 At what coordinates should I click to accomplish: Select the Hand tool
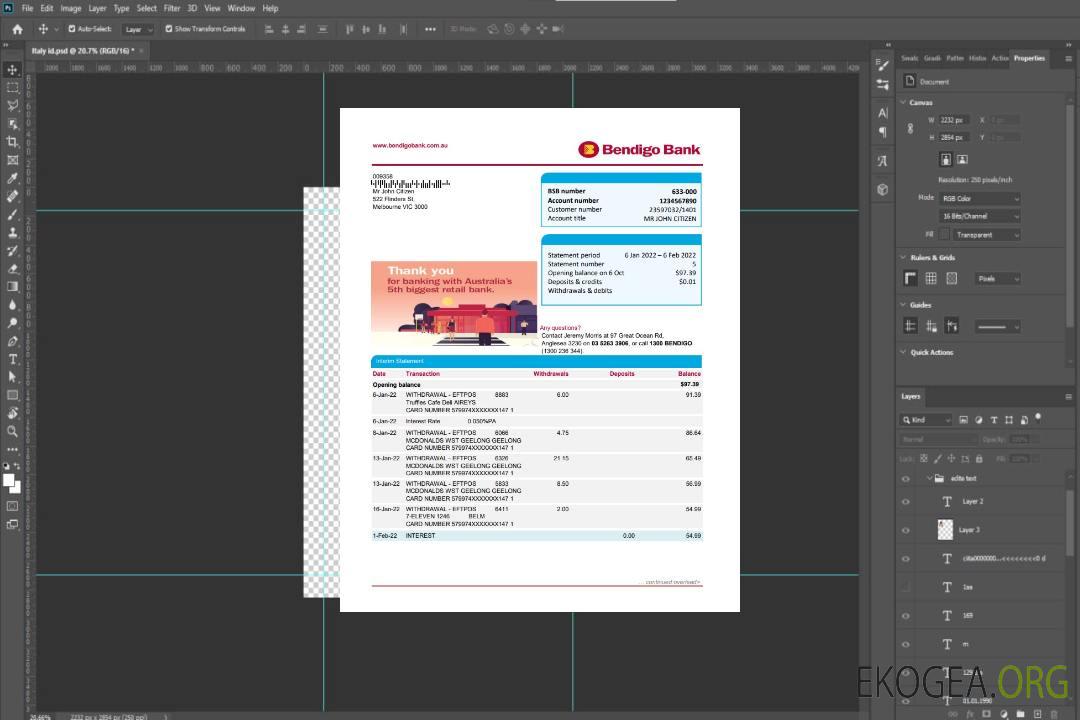(12, 413)
